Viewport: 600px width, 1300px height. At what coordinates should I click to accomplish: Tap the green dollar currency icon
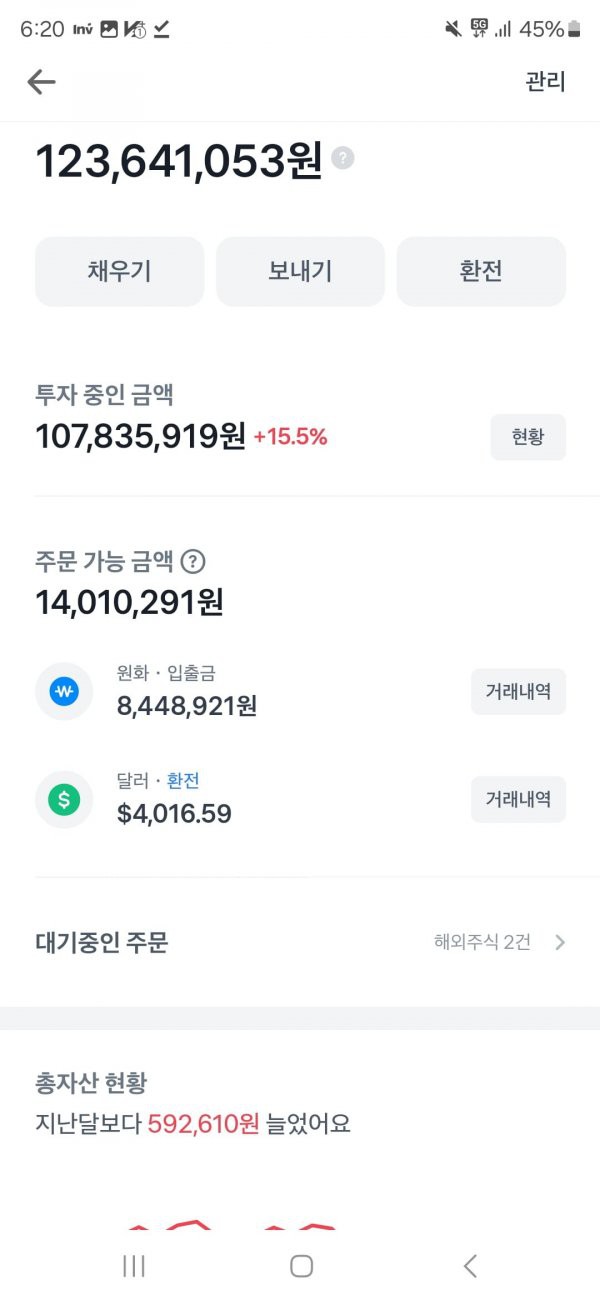(64, 799)
